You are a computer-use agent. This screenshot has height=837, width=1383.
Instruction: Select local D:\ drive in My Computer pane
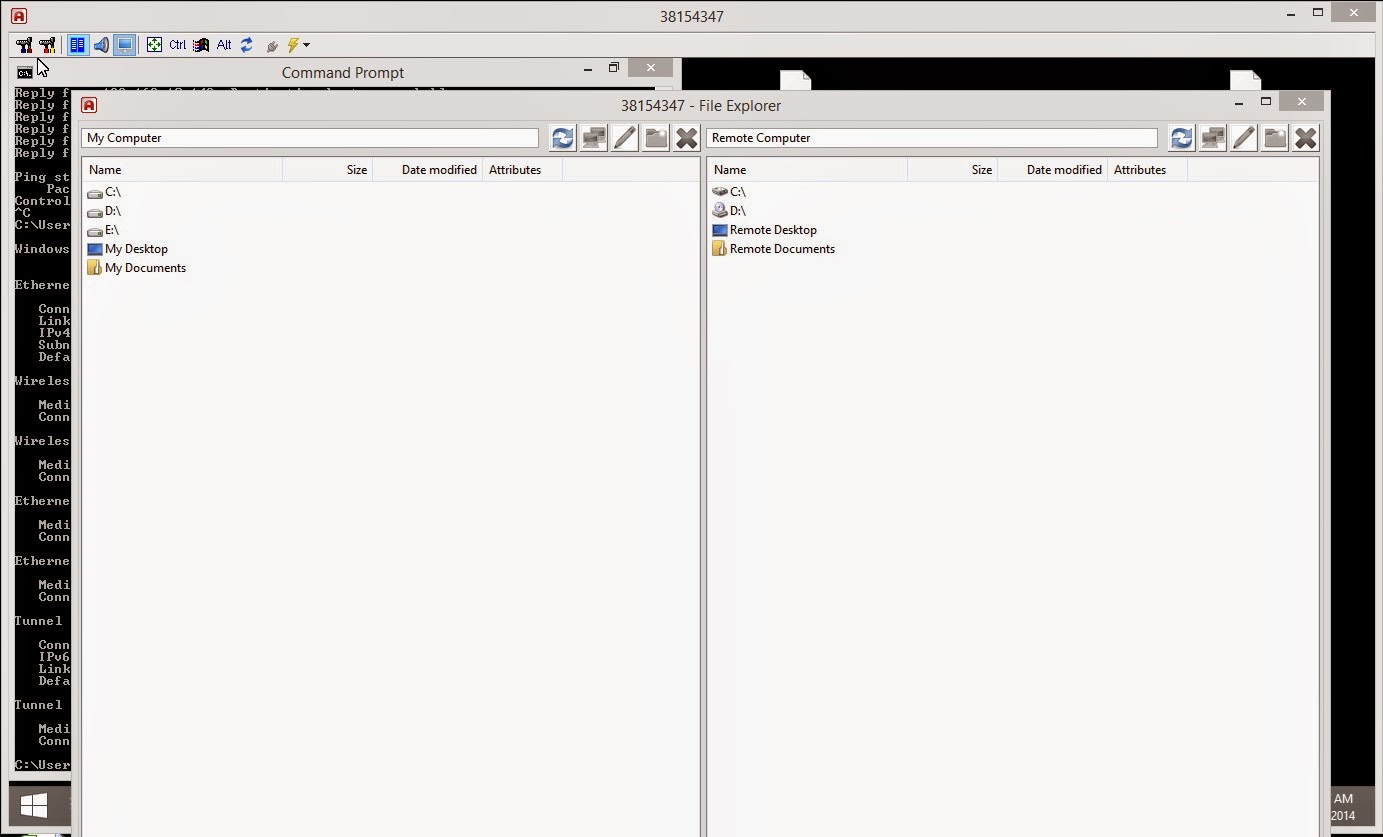point(104,211)
